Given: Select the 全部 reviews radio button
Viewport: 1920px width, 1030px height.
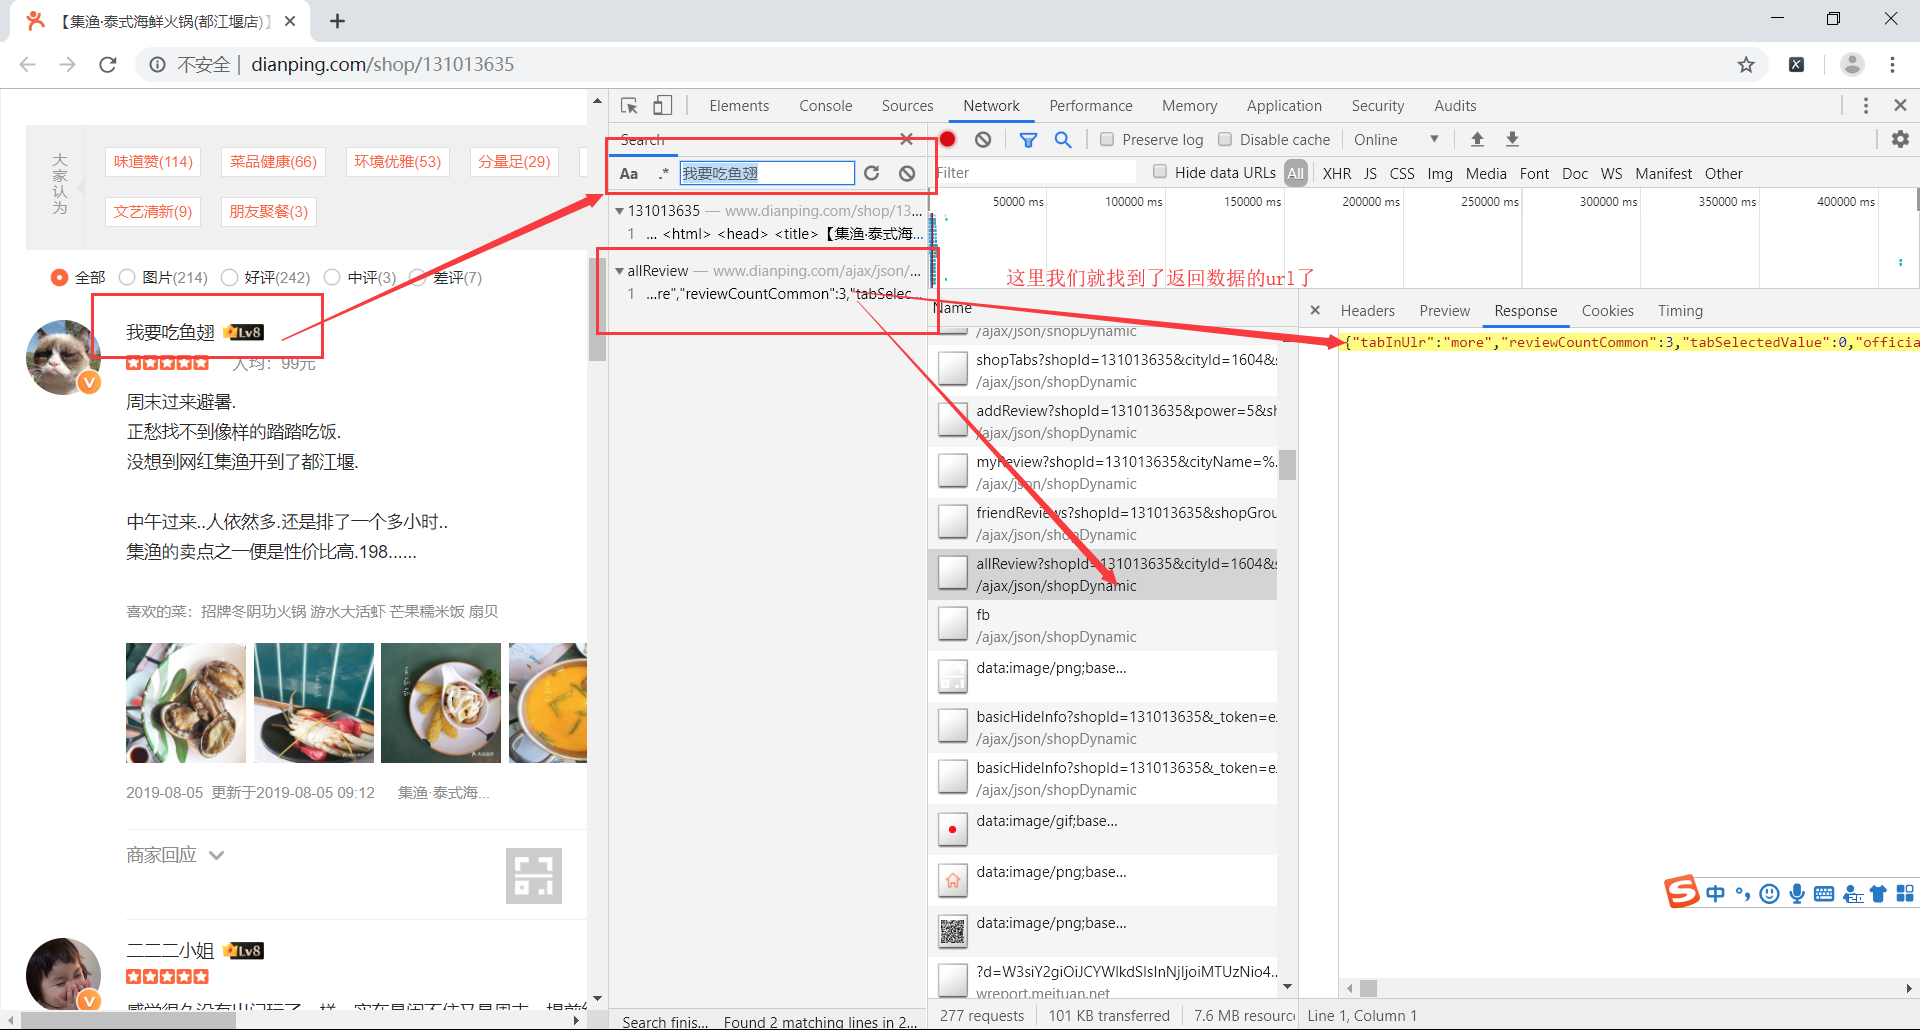Looking at the screenshot, I should [x=59, y=277].
